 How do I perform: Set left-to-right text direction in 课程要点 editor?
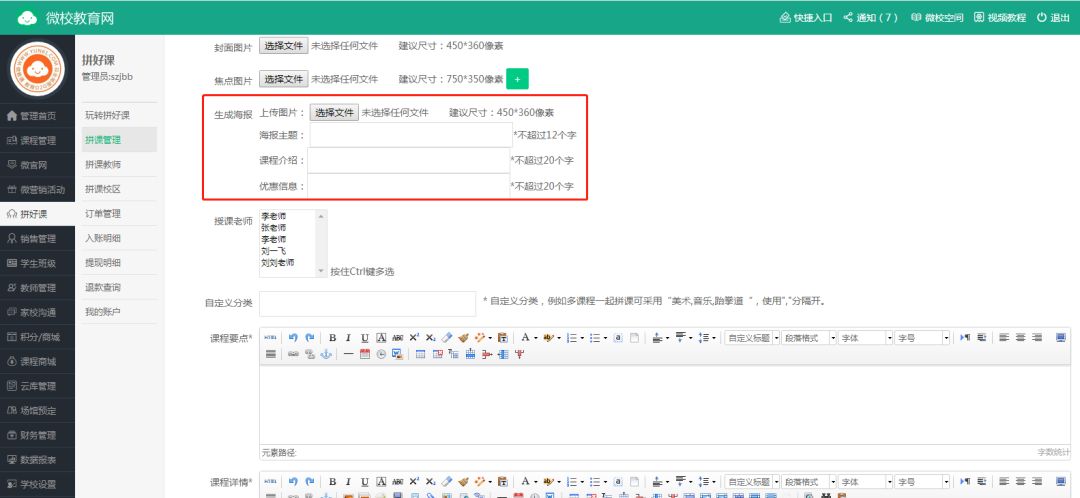pyautogui.click(x=965, y=338)
